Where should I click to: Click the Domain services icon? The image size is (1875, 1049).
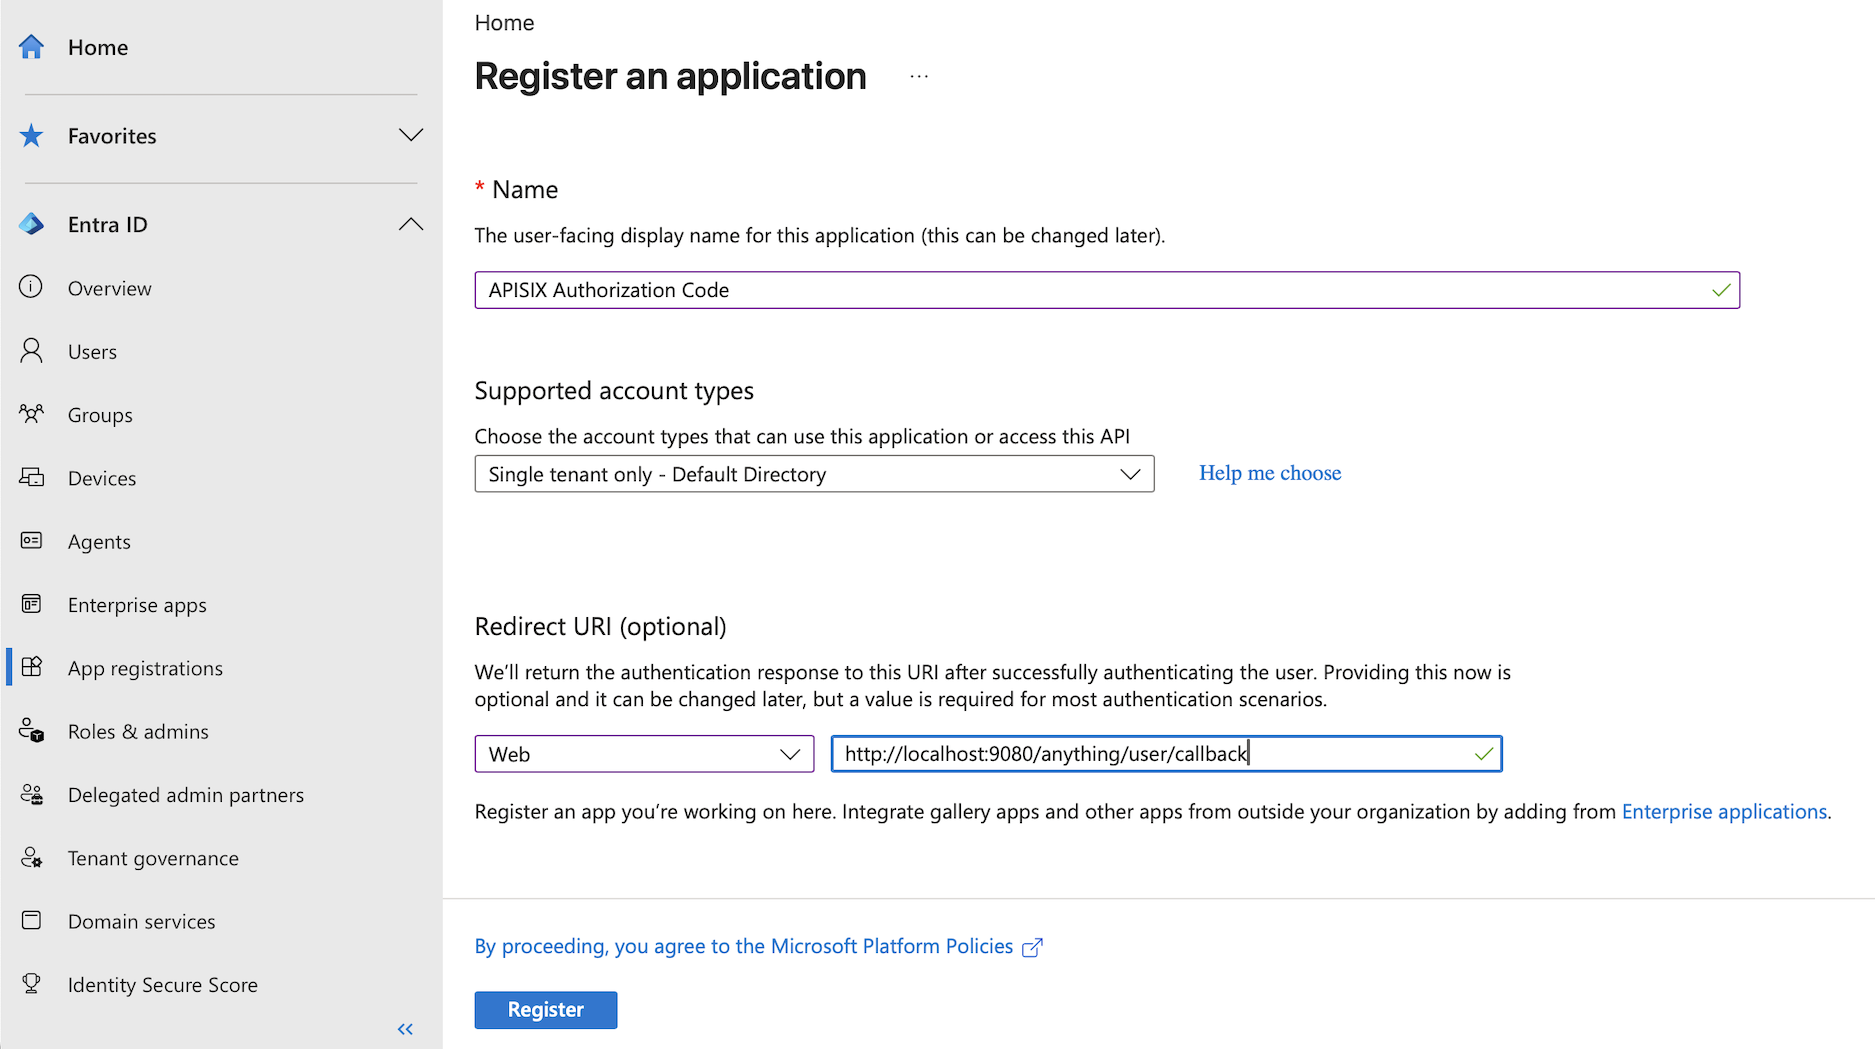(x=32, y=920)
